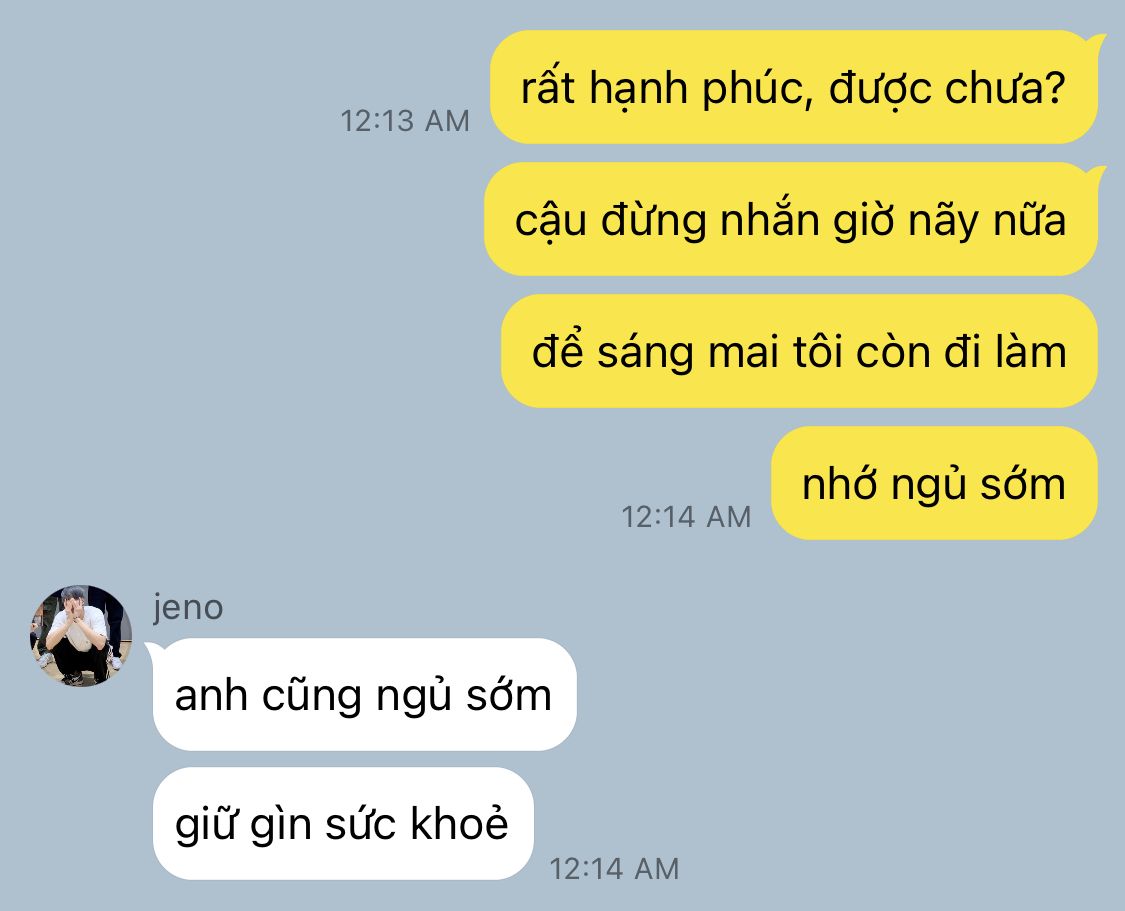1125x911 pixels.
Task: Click the 12:14 AM timestamp under jeno's messages
Action: pos(613,869)
